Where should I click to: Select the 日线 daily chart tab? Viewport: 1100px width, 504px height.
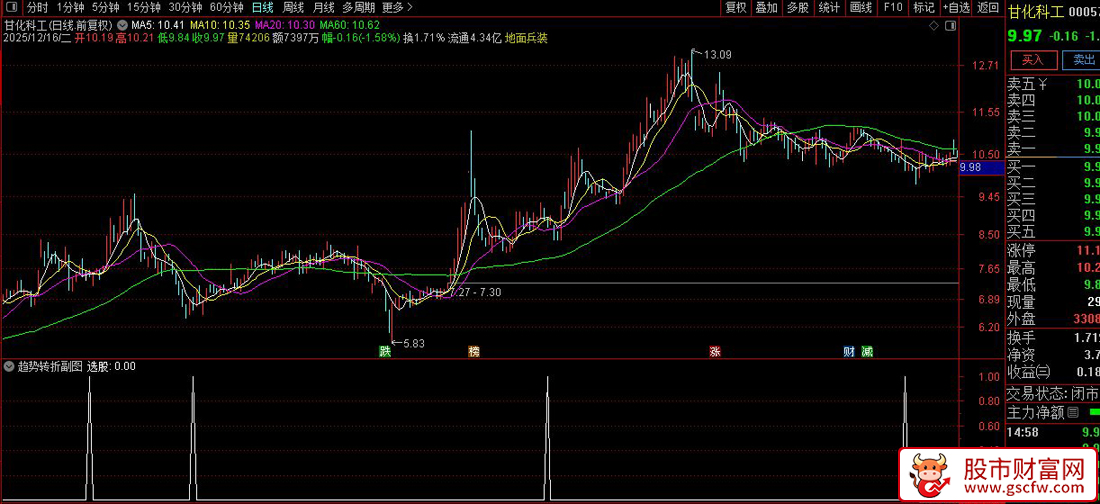[262, 8]
